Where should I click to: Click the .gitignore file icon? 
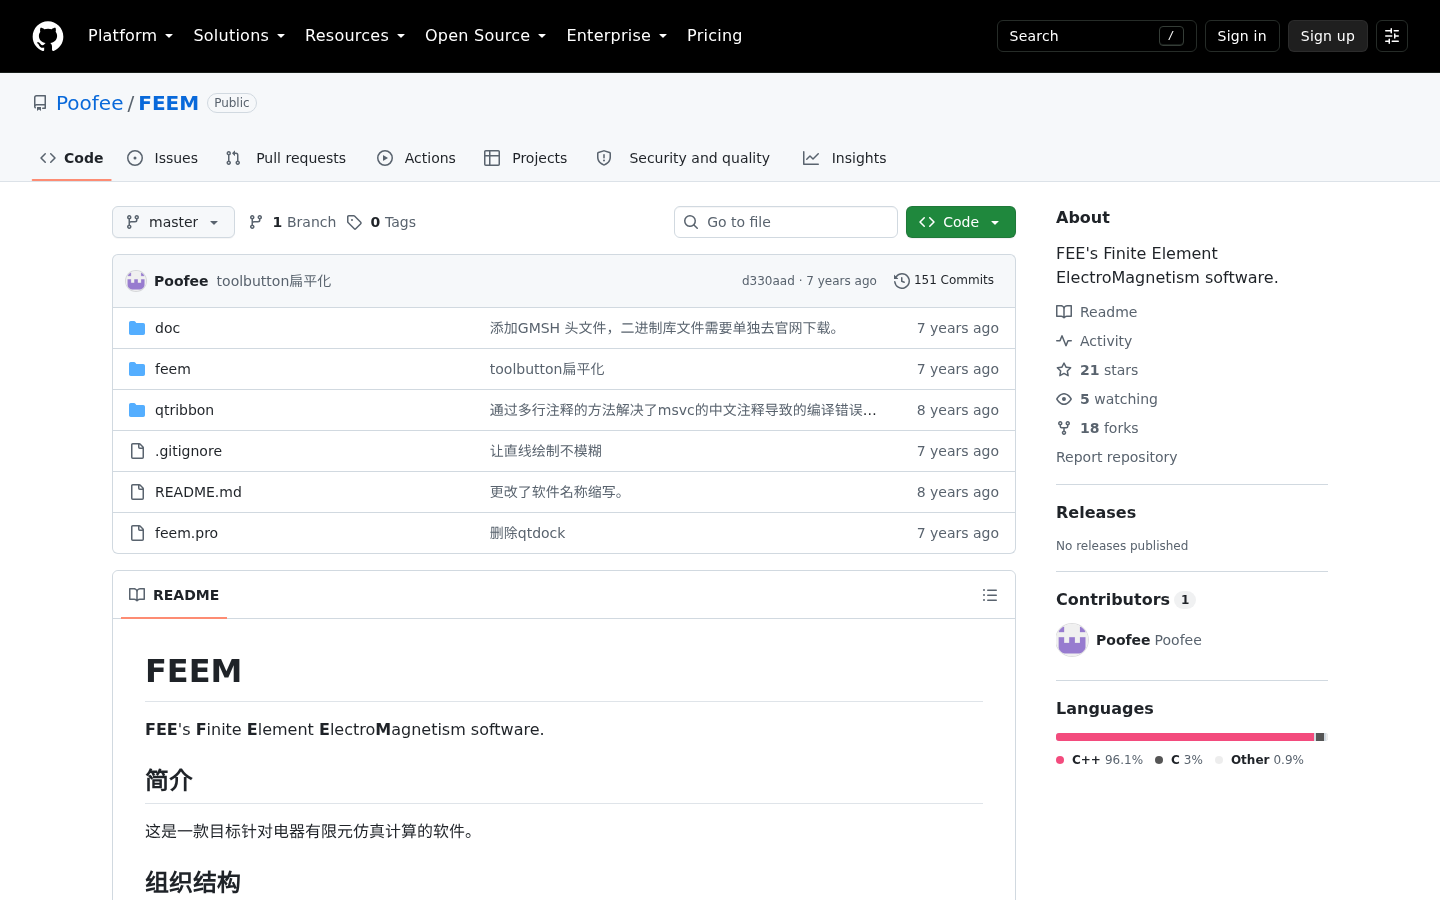tap(138, 451)
